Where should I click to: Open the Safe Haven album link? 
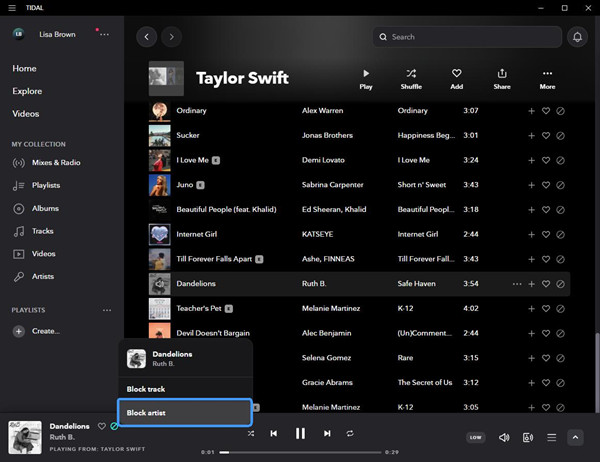(416, 284)
